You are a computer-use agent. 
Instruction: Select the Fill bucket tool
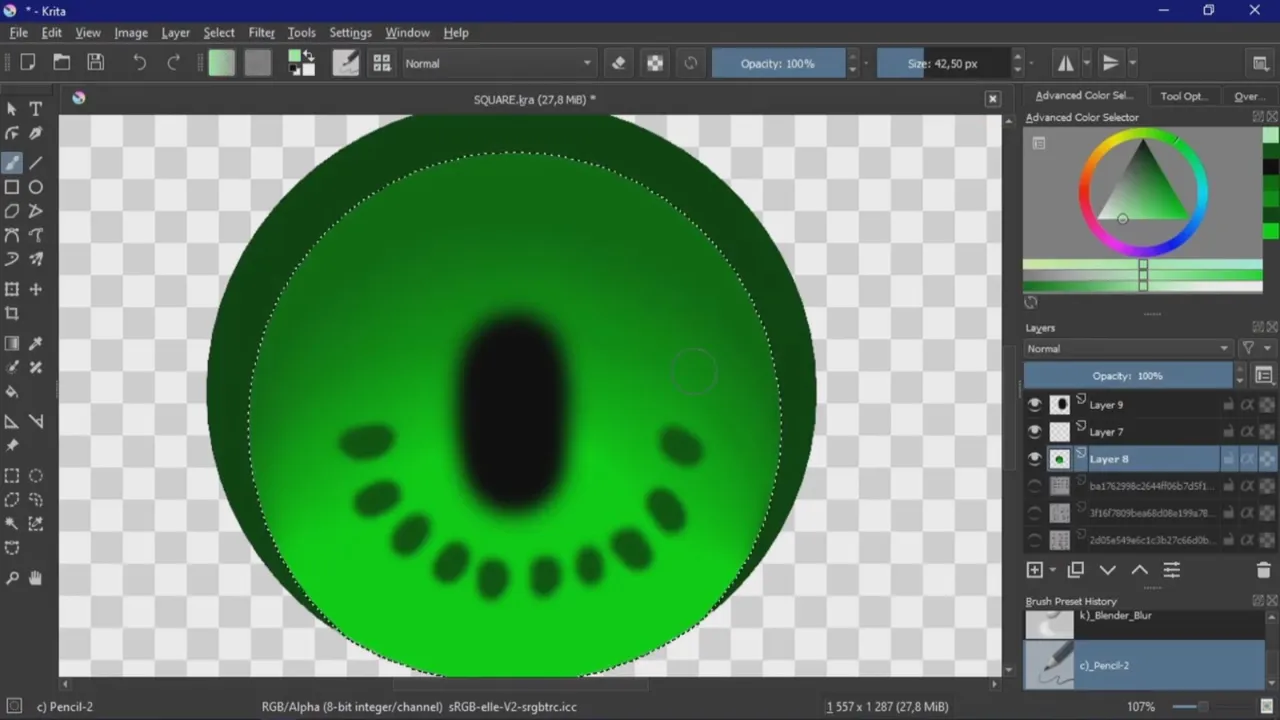(x=12, y=391)
